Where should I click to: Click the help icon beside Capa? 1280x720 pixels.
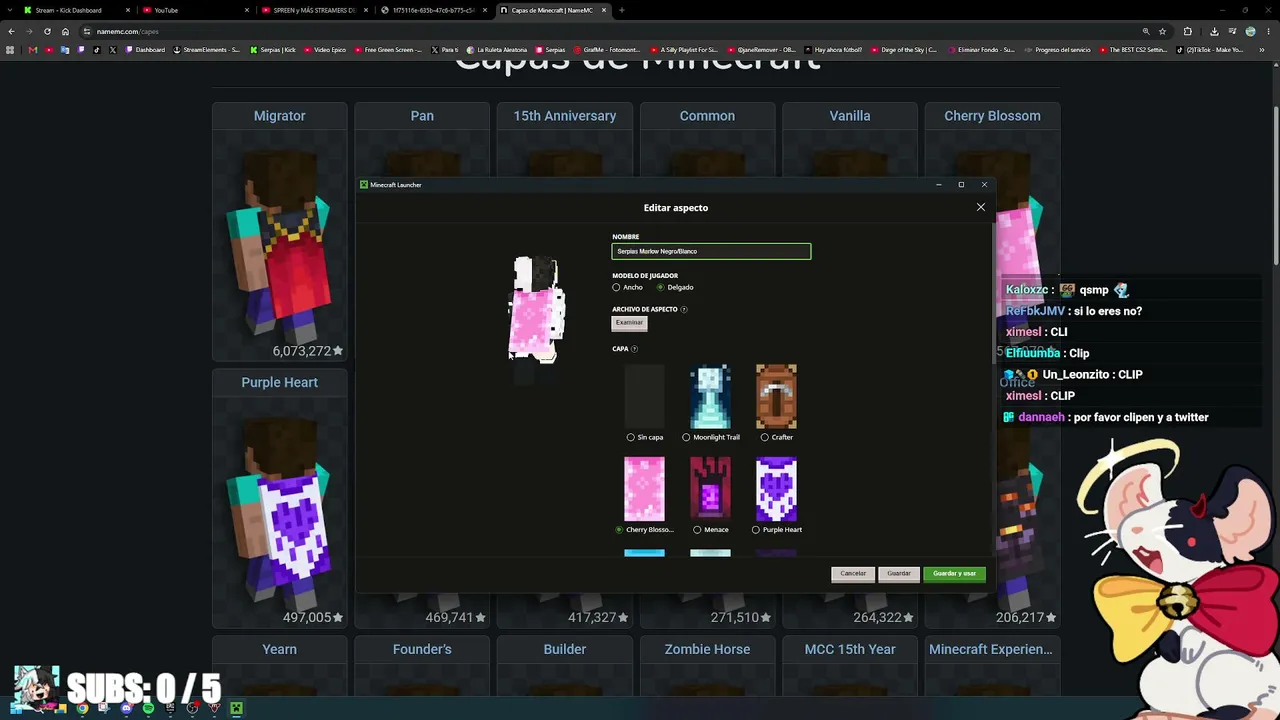634,349
